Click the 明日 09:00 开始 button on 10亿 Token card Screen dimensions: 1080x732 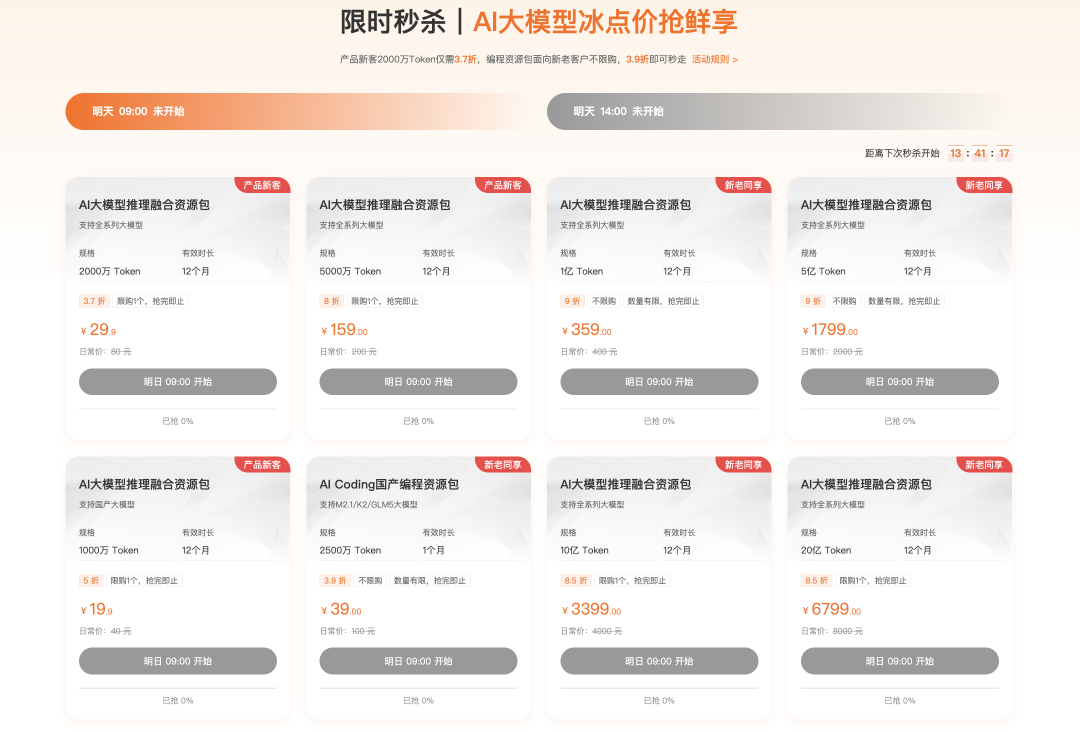pos(659,661)
